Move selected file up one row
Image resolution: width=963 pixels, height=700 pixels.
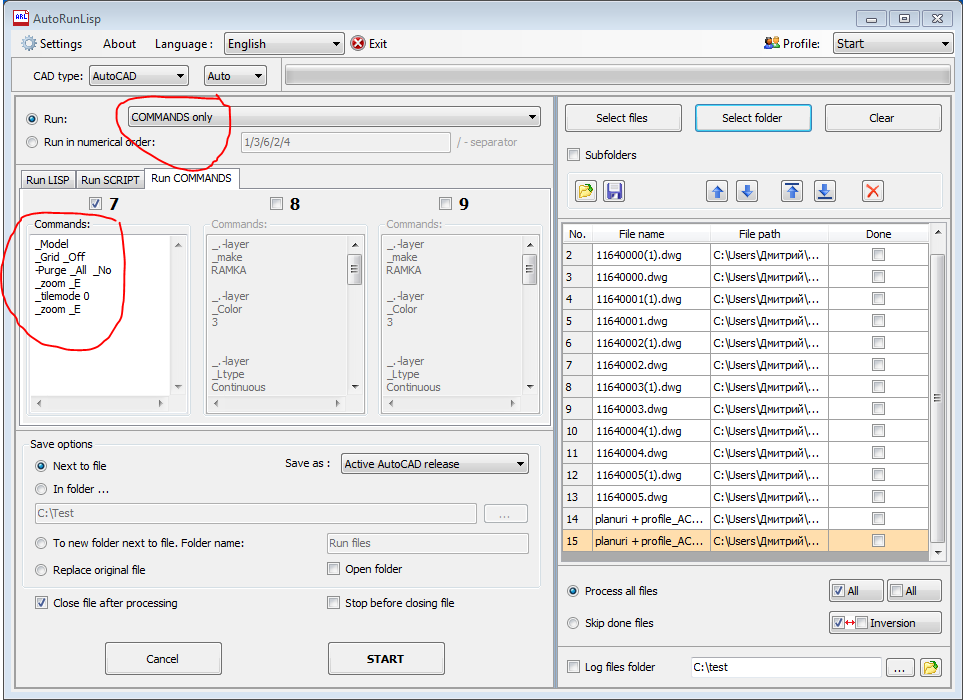pyautogui.click(x=717, y=191)
